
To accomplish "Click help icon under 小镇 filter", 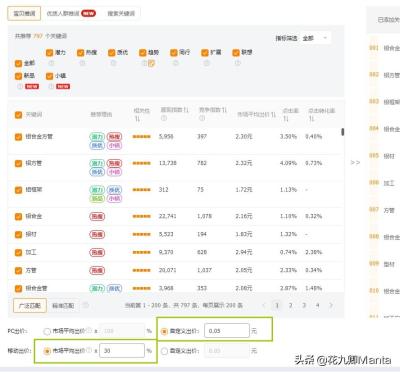I will tap(51, 86).
